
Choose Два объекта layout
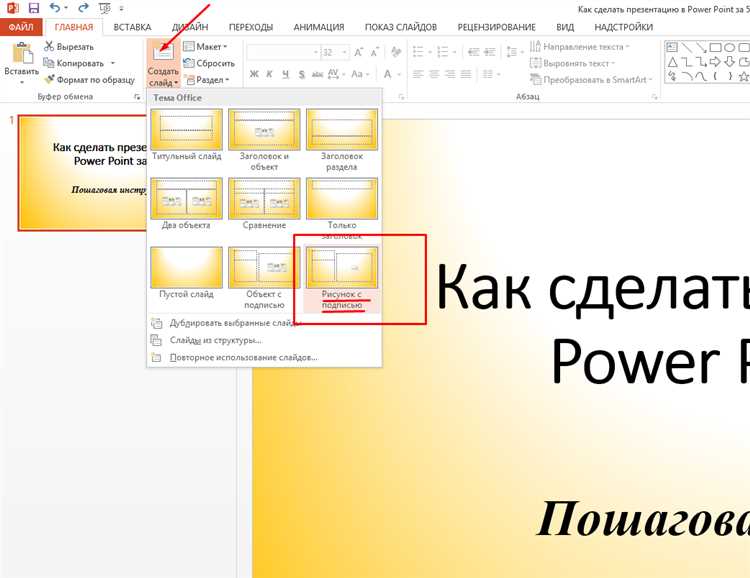(x=187, y=204)
